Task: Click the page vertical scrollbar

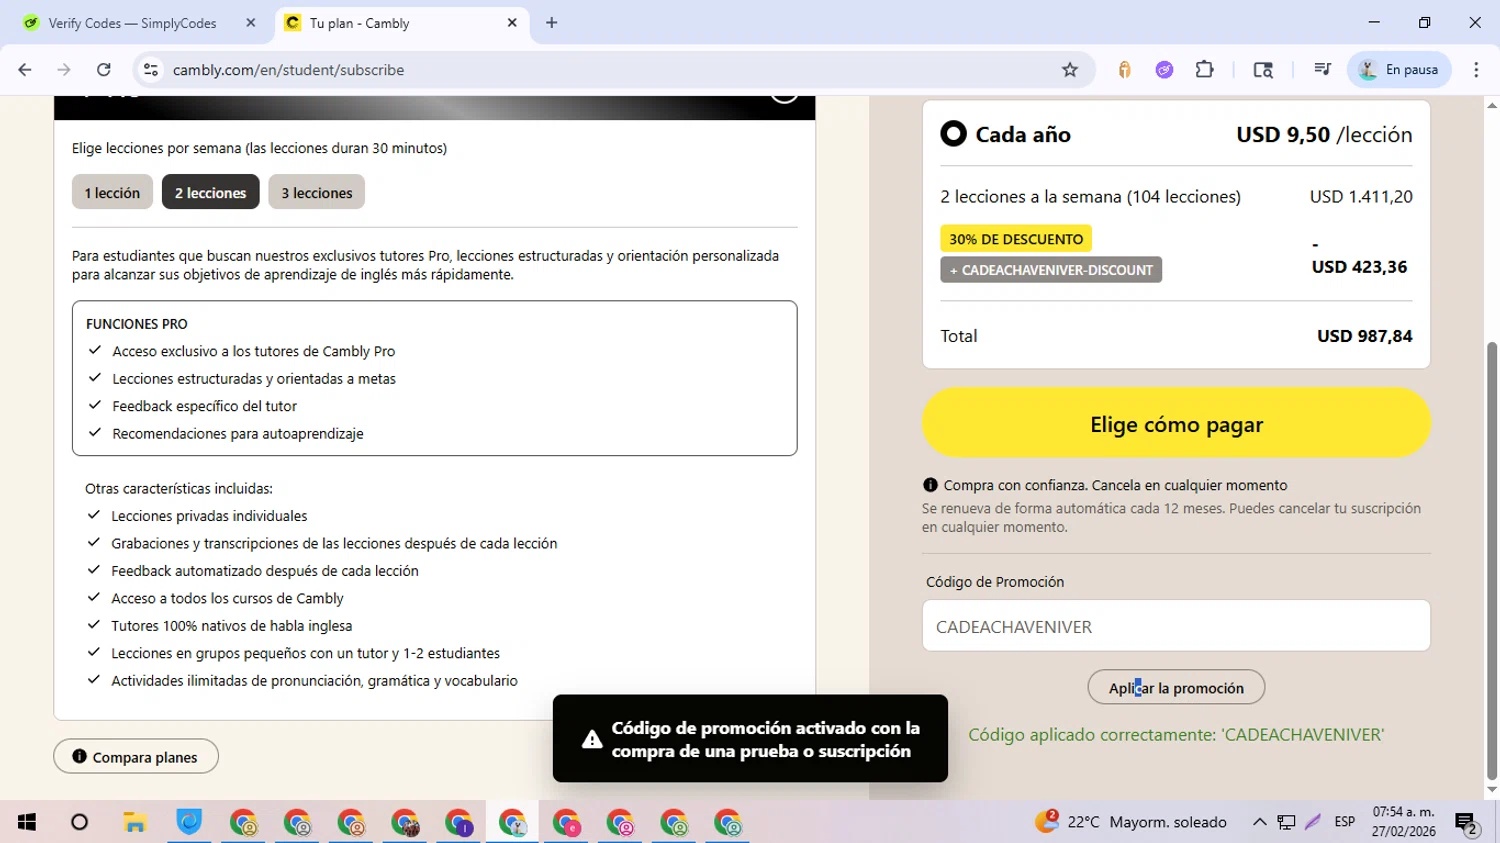Action: pos(1492,560)
